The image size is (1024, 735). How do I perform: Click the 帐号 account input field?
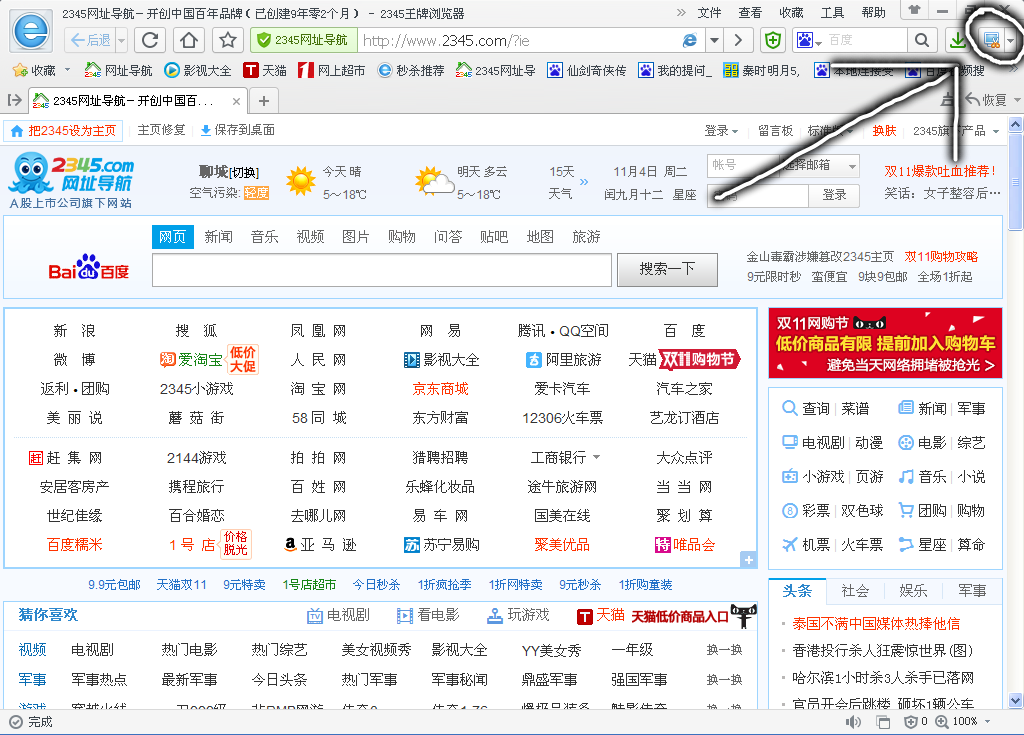click(743, 165)
